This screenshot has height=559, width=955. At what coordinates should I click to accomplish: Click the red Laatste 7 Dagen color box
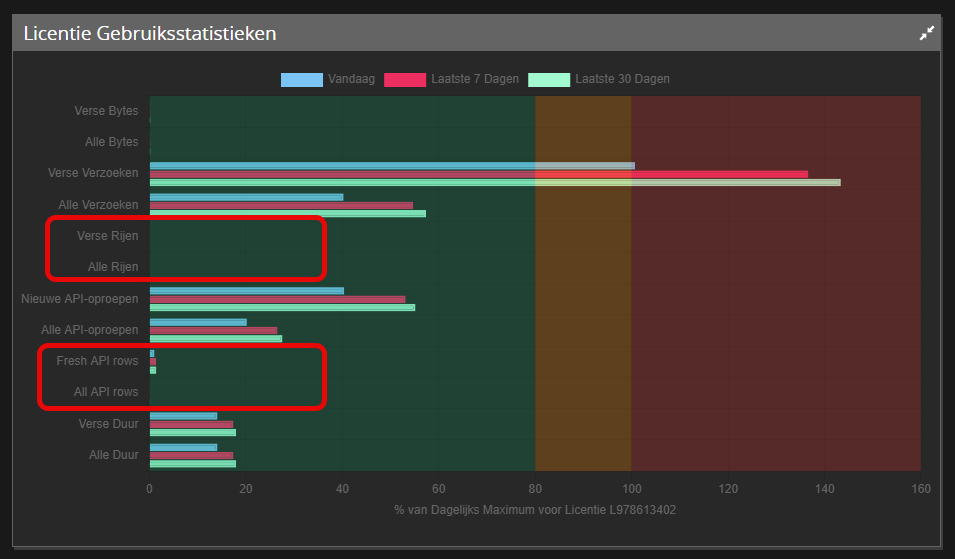point(405,79)
